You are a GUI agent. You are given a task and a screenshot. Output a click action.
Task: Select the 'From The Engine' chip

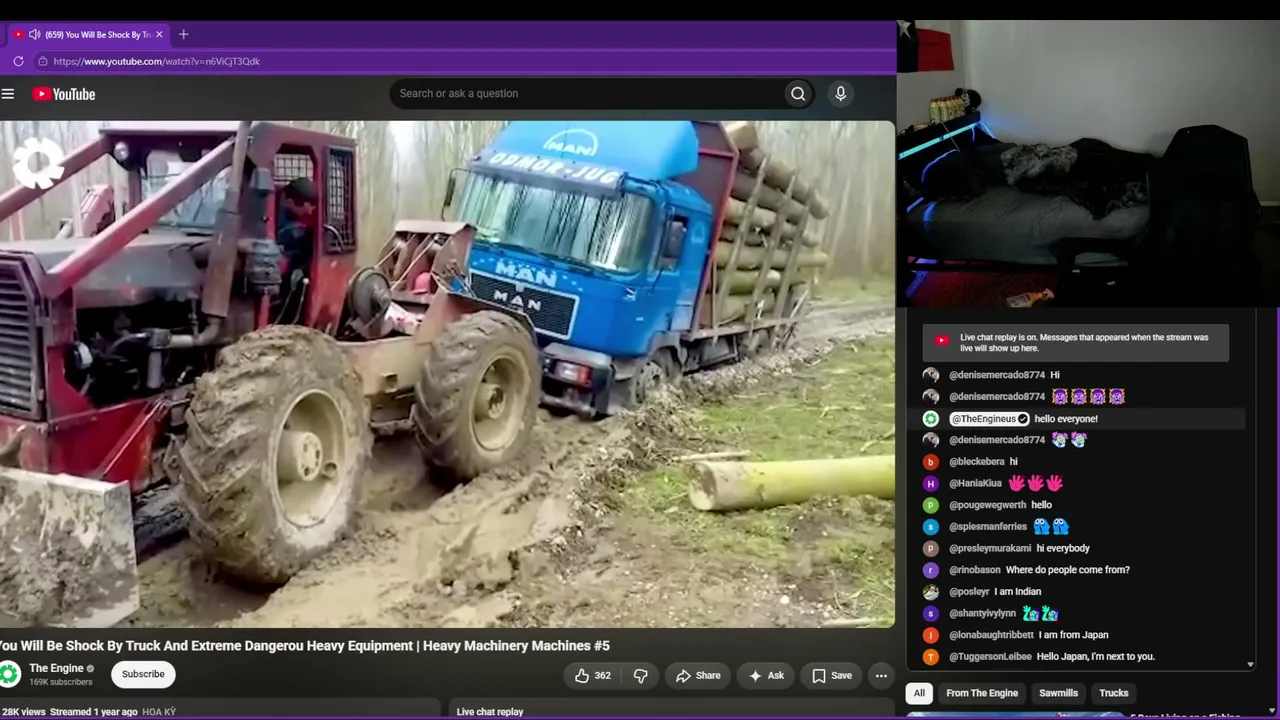982,693
